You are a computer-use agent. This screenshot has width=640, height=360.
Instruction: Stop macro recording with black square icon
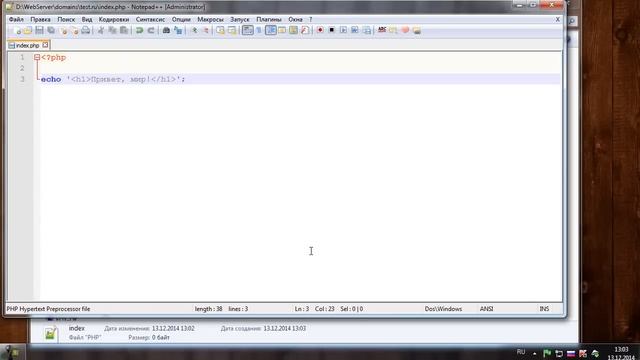pyautogui.click(x=332, y=30)
